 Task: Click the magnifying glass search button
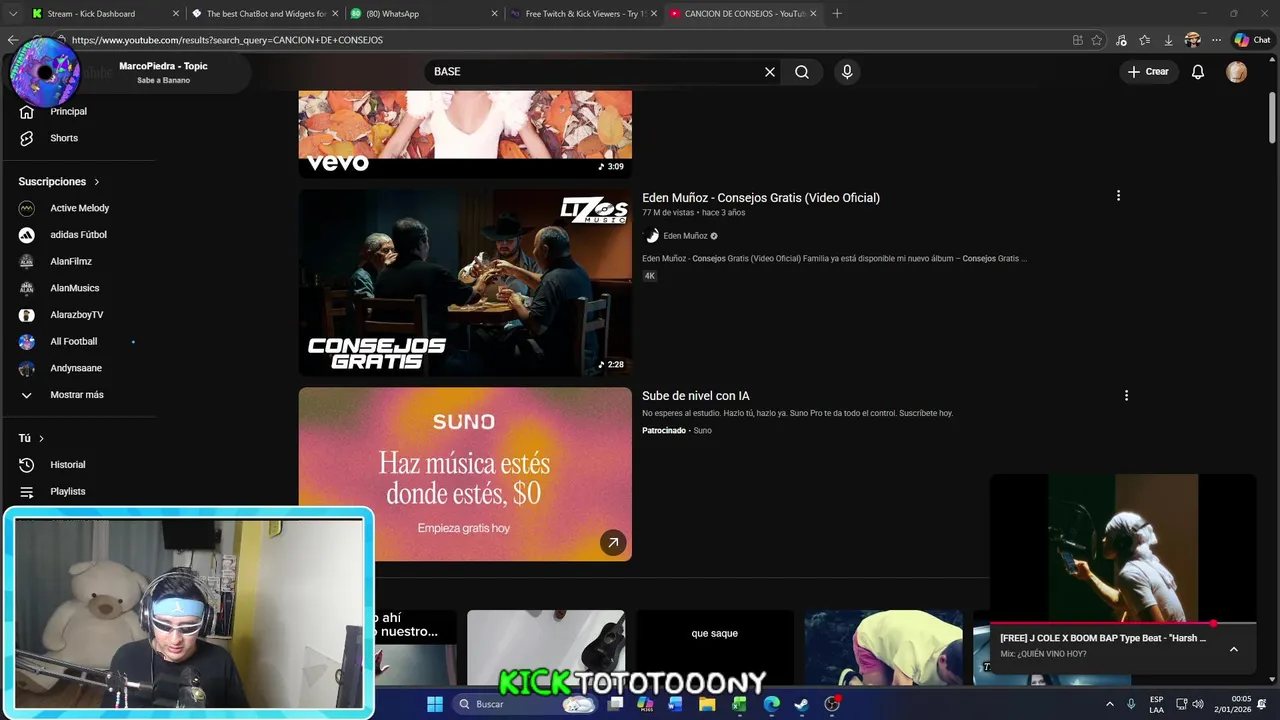[x=802, y=72]
